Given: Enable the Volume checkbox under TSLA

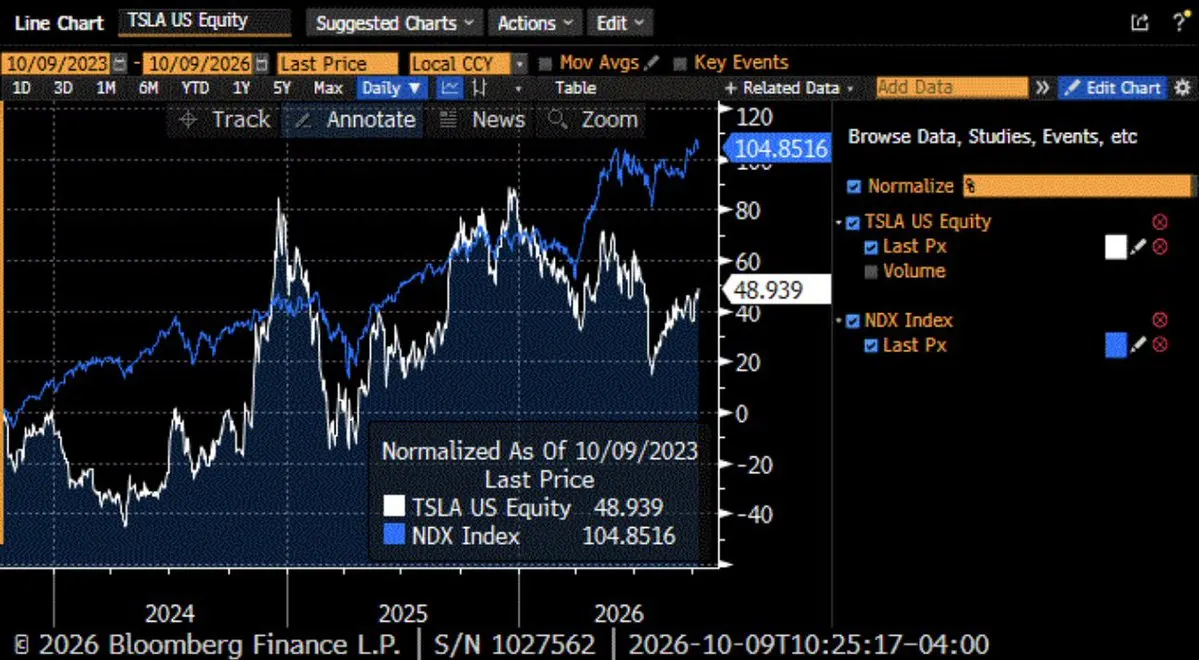Looking at the screenshot, I should click(x=871, y=271).
